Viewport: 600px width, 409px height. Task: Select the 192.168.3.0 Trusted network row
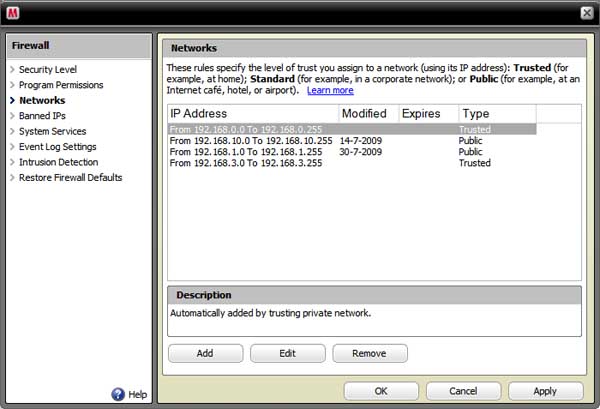246,163
